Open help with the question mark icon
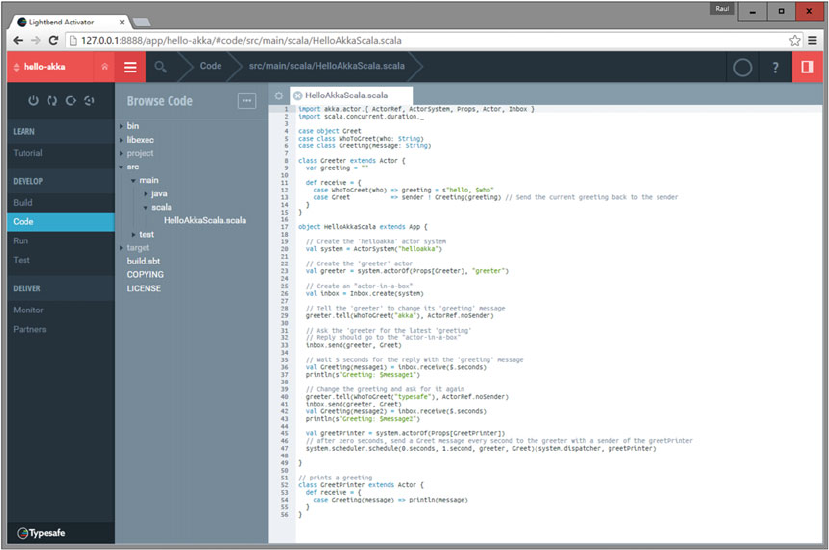Image resolution: width=829 pixels, height=550 pixels. [x=775, y=67]
